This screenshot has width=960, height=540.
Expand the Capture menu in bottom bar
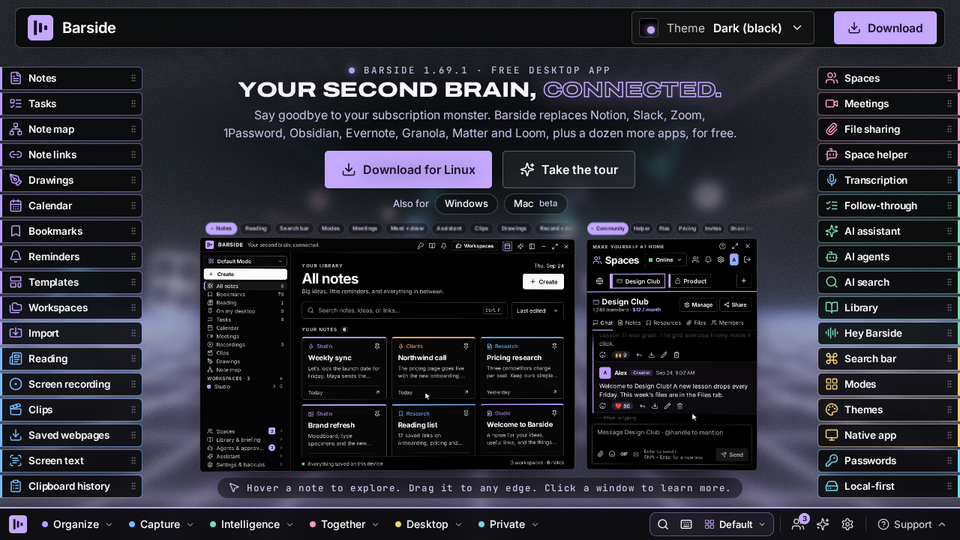161,525
